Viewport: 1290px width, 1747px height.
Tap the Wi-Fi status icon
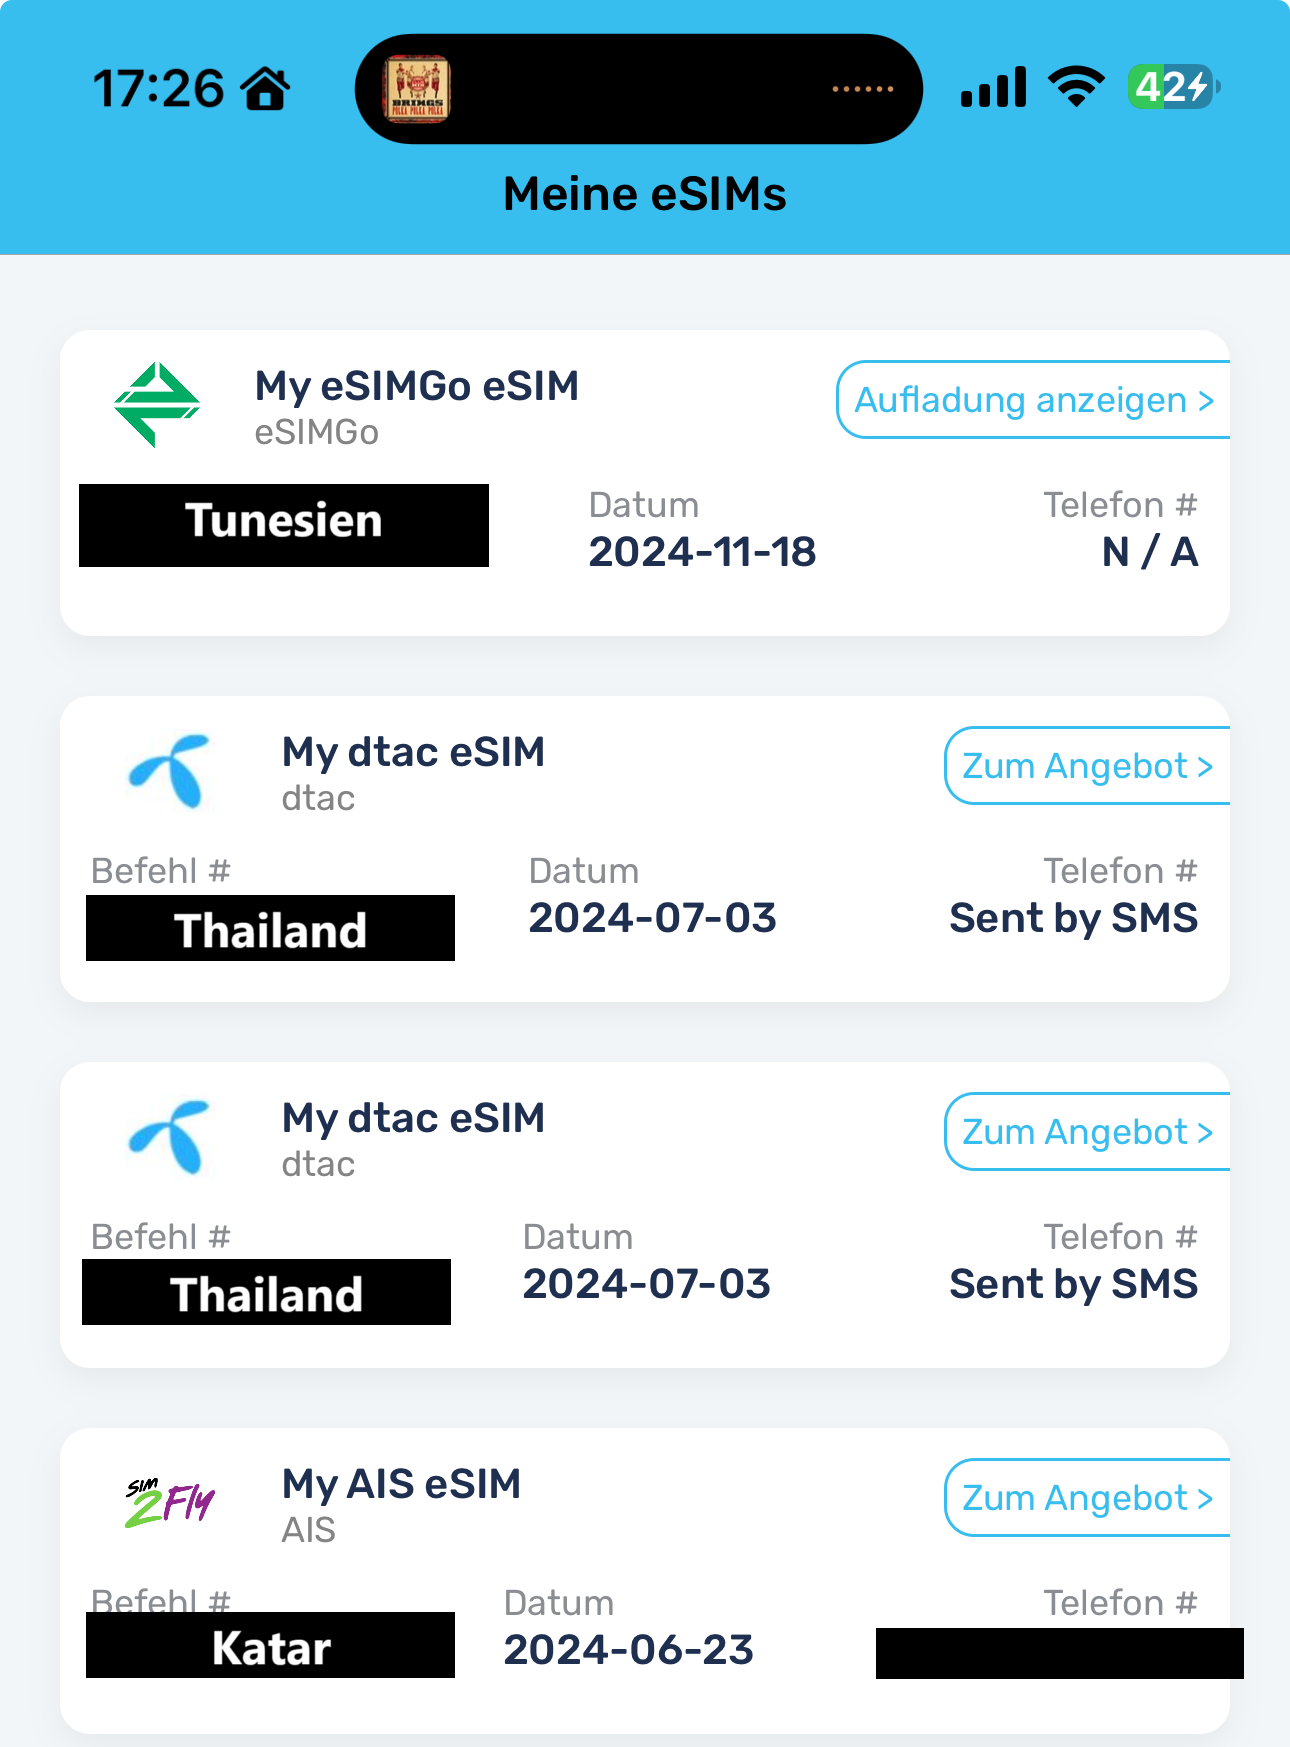click(x=1076, y=87)
